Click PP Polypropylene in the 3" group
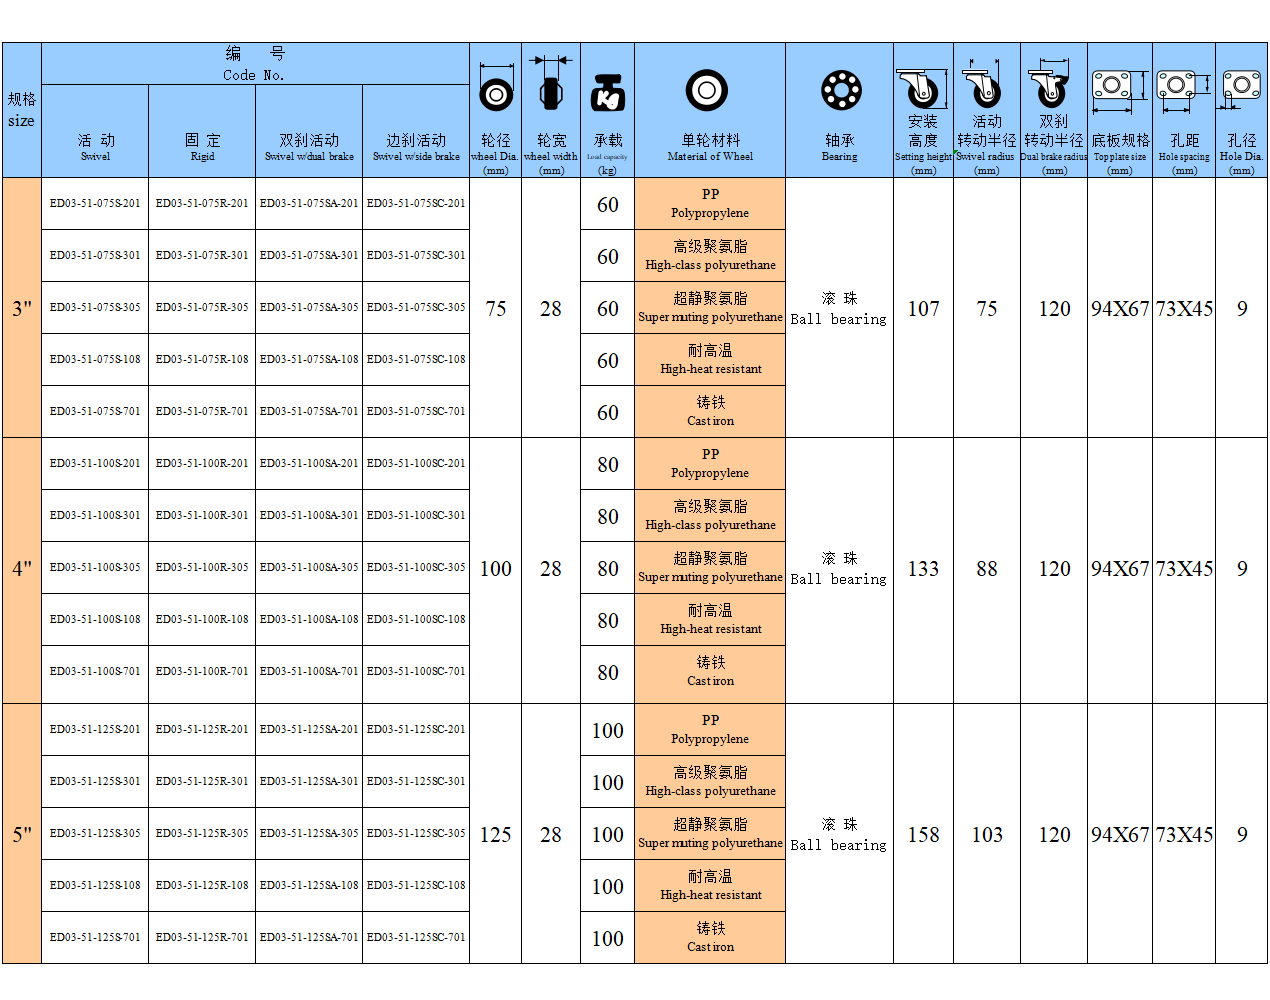The width and height of the screenshot is (1270, 1000). pos(710,204)
